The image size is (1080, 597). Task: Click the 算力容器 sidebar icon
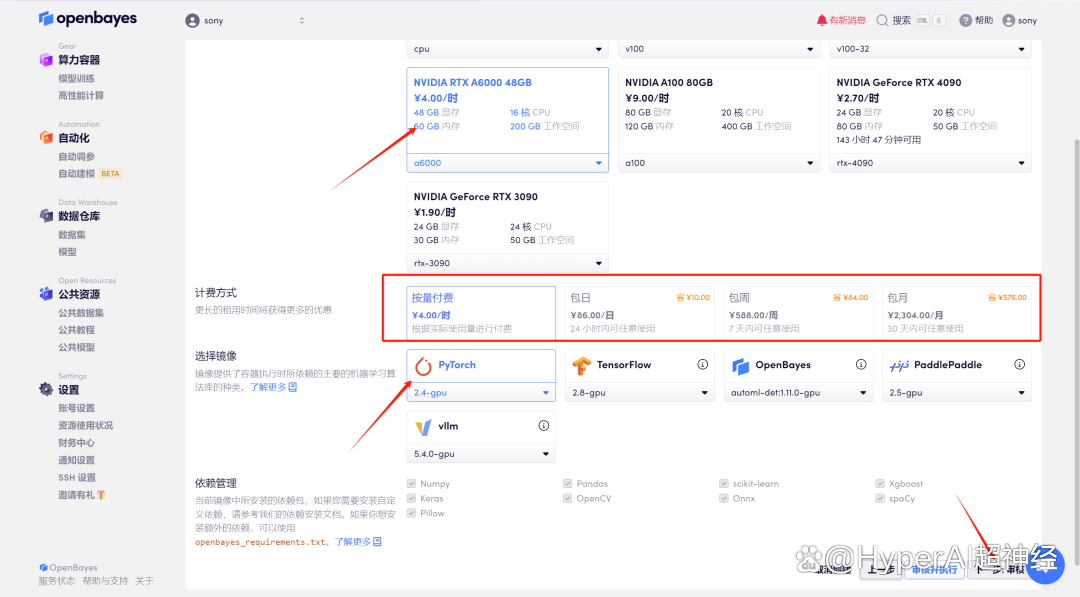(46, 60)
